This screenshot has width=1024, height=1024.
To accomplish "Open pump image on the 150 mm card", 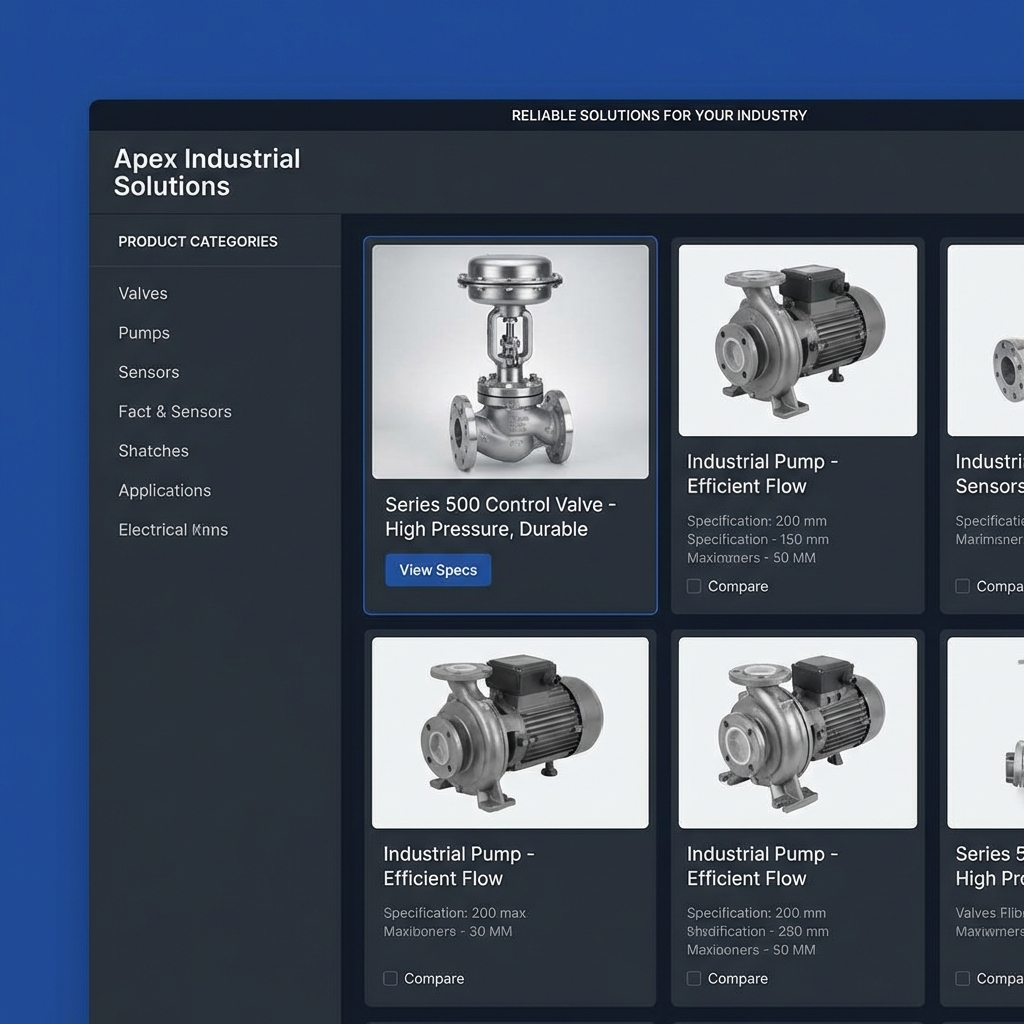I will pos(797,340).
